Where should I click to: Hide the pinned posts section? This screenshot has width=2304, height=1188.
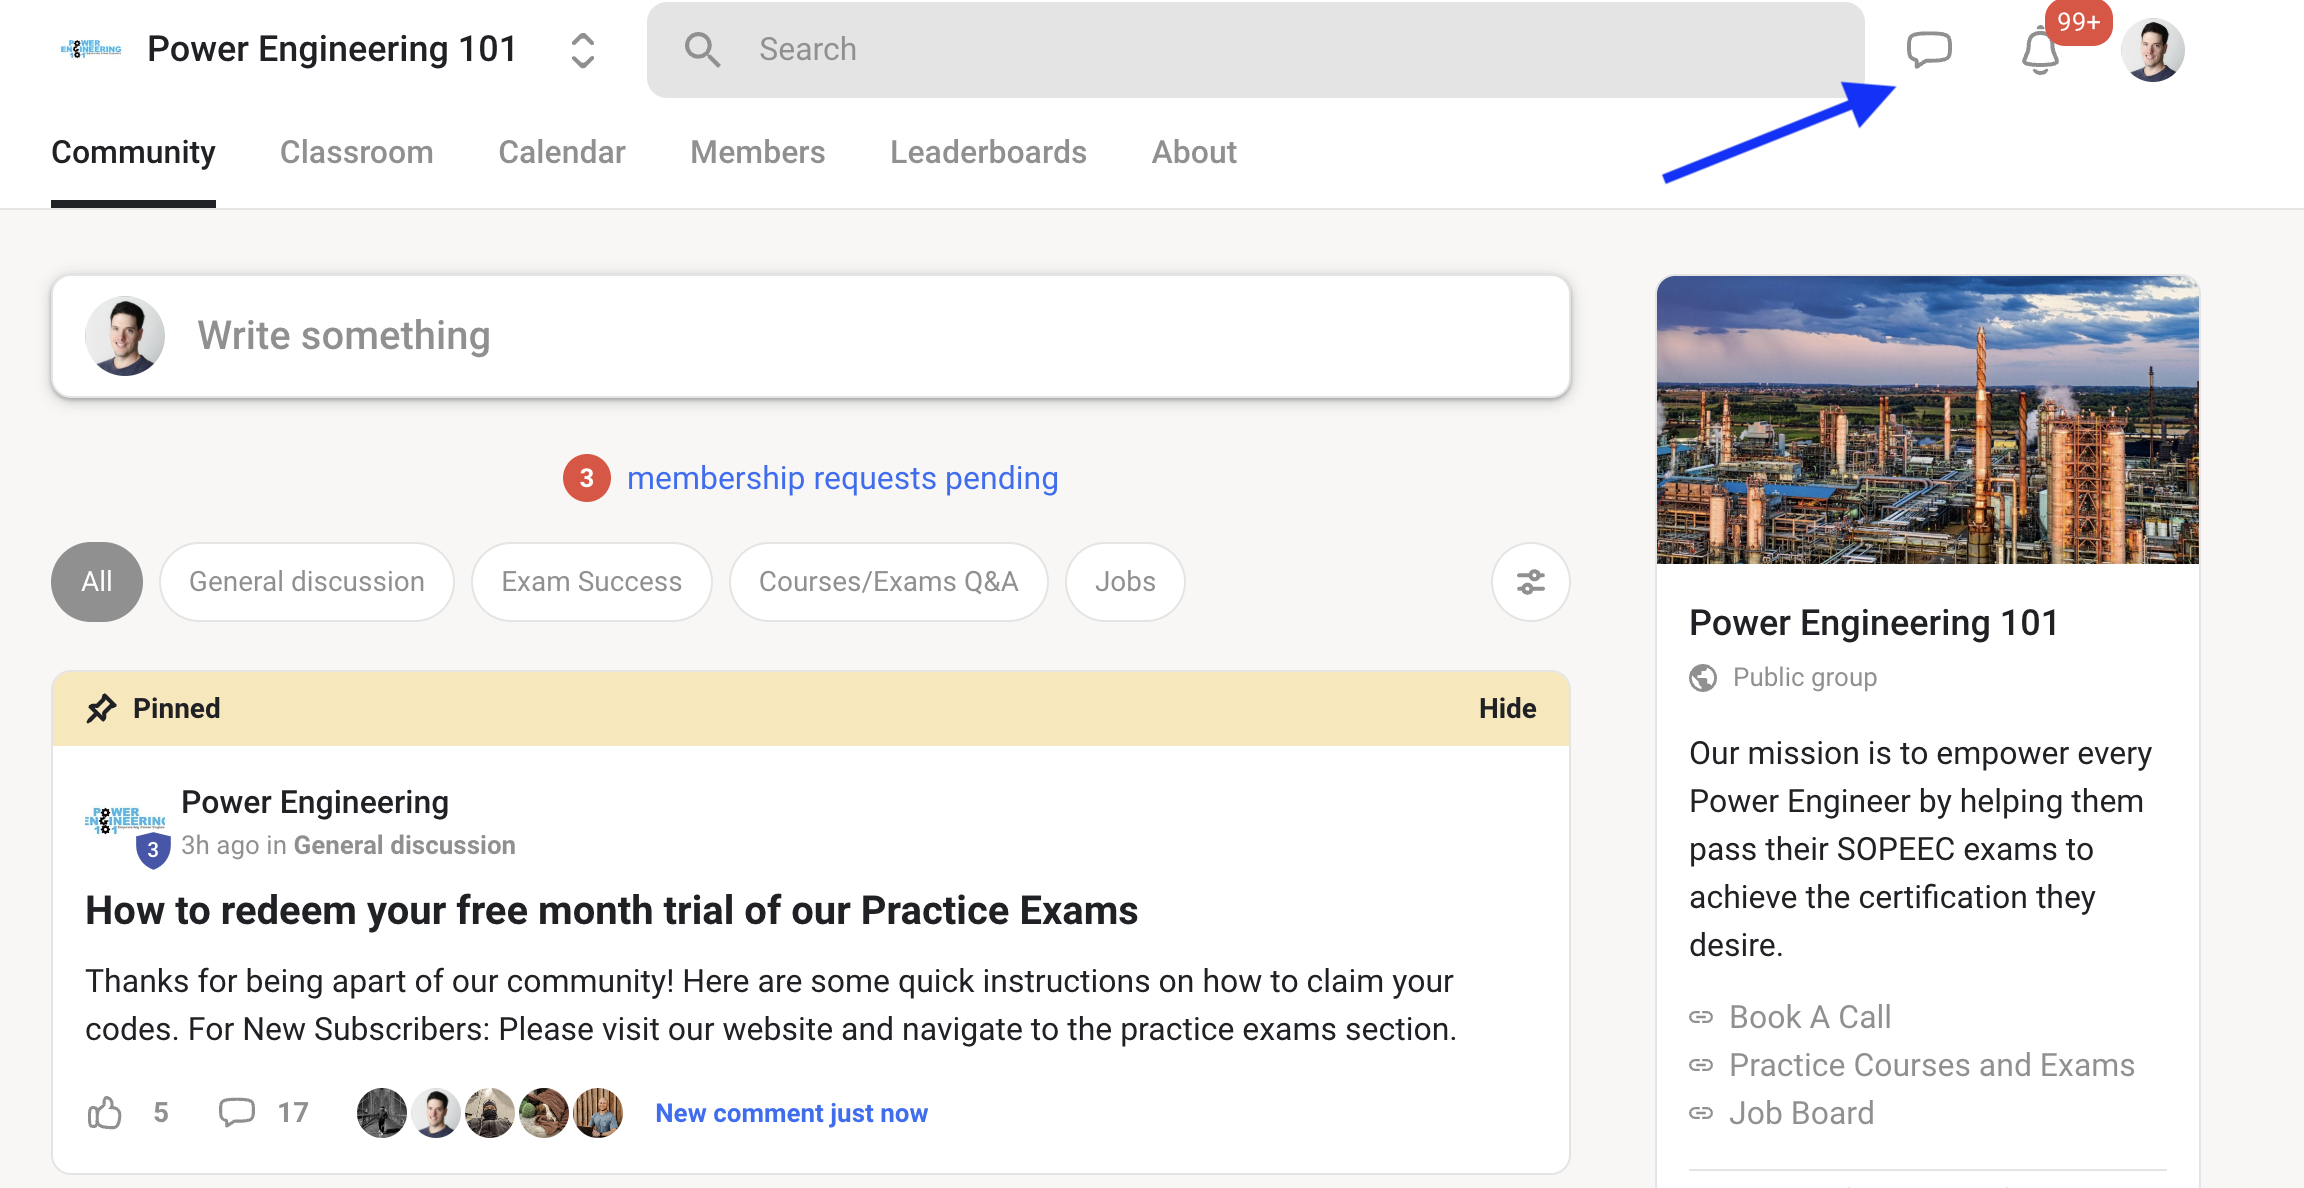pyautogui.click(x=1507, y=708)
